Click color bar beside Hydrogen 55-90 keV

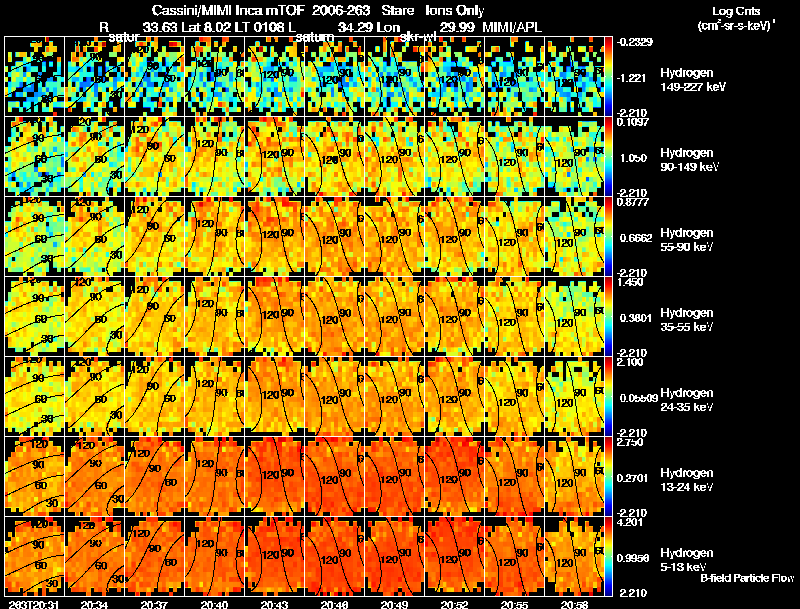pos(608,237)
